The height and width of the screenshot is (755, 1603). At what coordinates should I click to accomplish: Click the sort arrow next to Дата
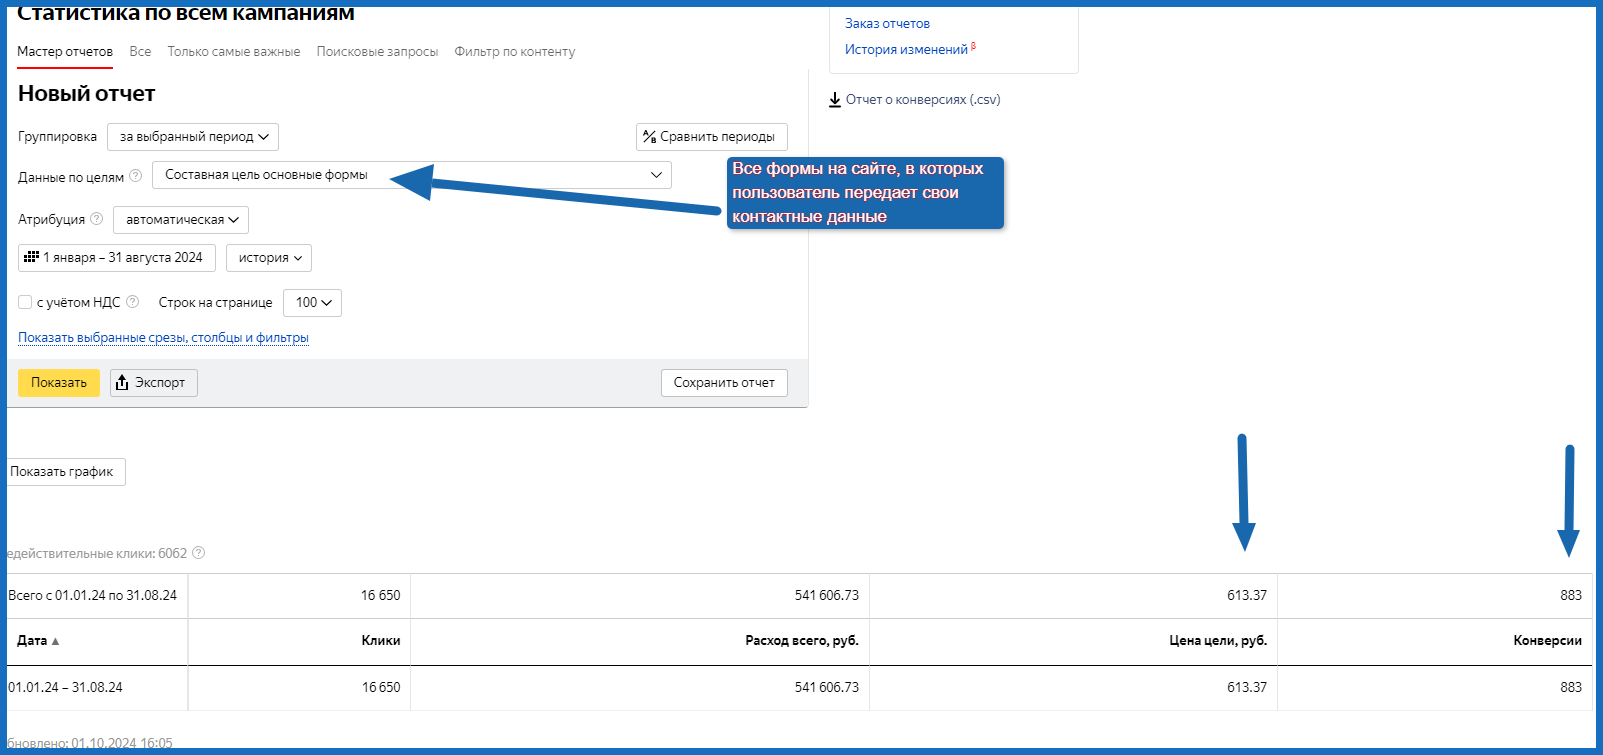pos(55,641)
